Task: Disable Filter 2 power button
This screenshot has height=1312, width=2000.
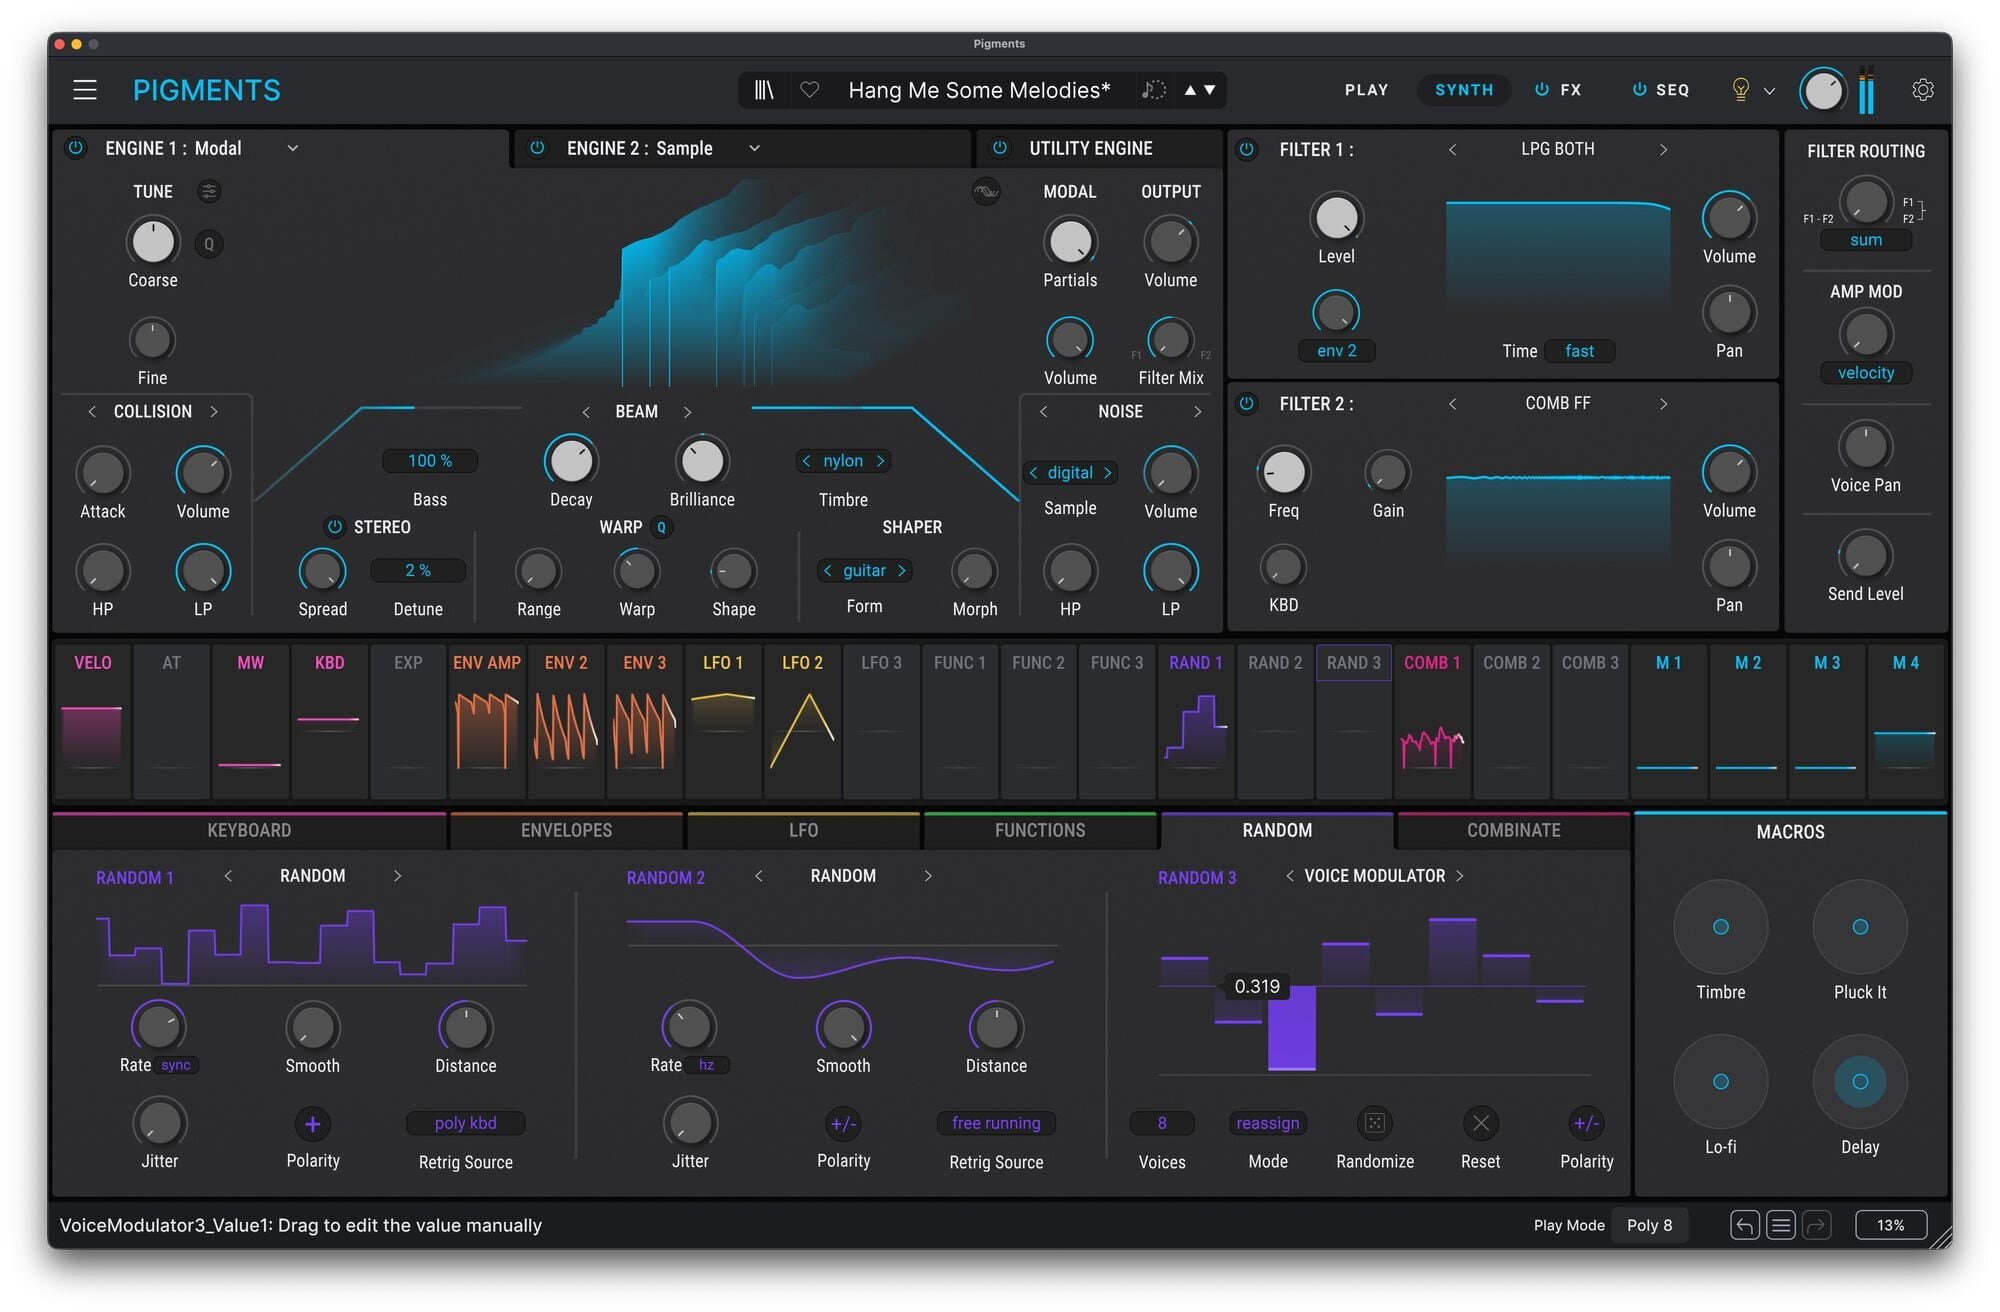Action: (x=1247, y=404)
